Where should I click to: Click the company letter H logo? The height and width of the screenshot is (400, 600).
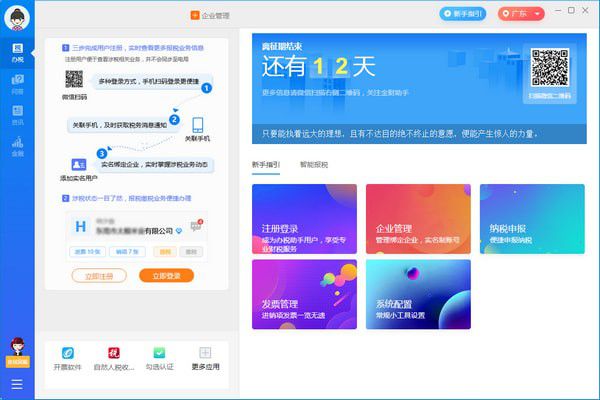point(80,227)
